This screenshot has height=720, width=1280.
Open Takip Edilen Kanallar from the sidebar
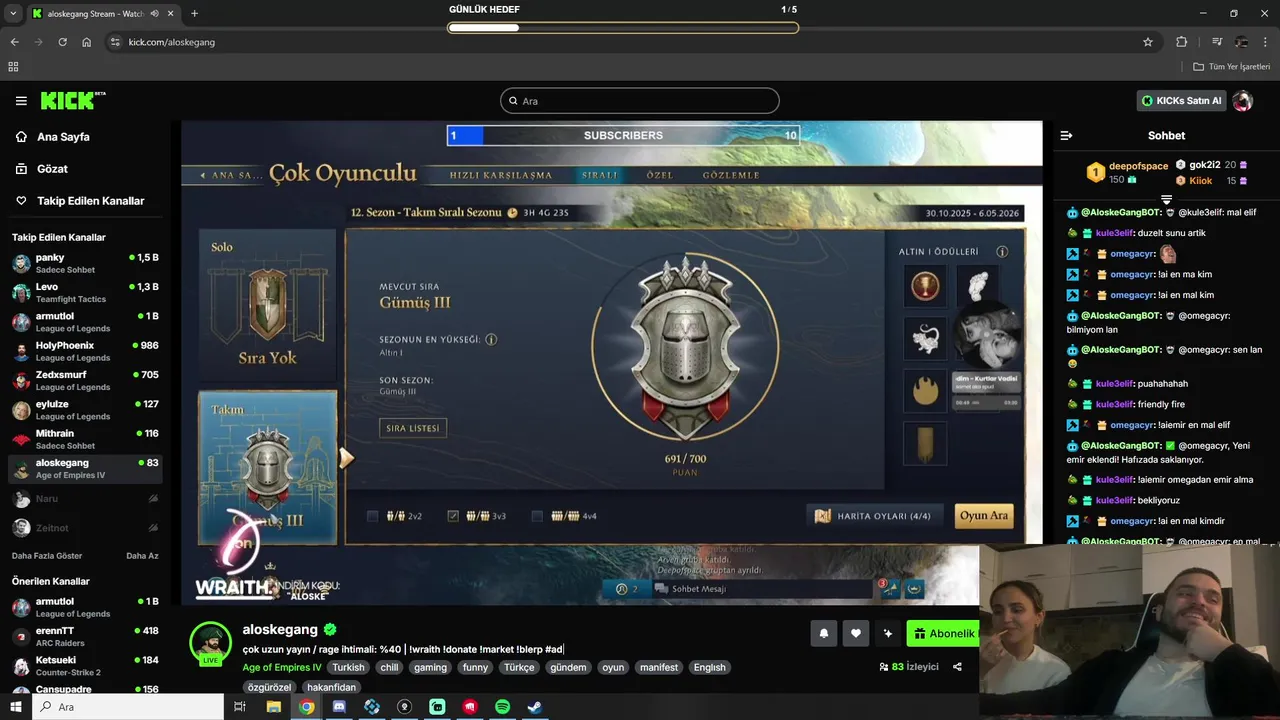tap(90, 201)
